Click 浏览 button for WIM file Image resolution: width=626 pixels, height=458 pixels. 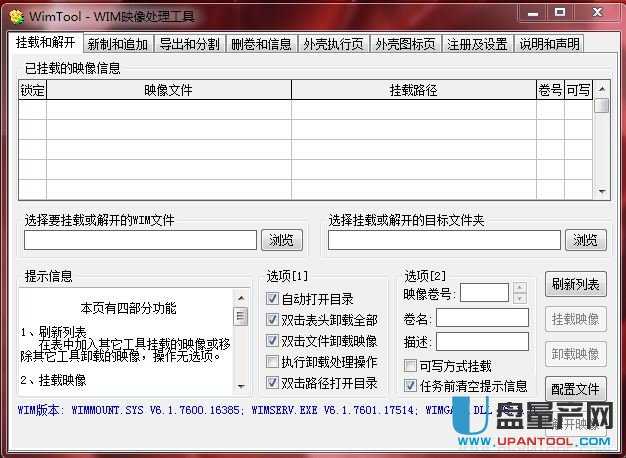tap(282, 240)
